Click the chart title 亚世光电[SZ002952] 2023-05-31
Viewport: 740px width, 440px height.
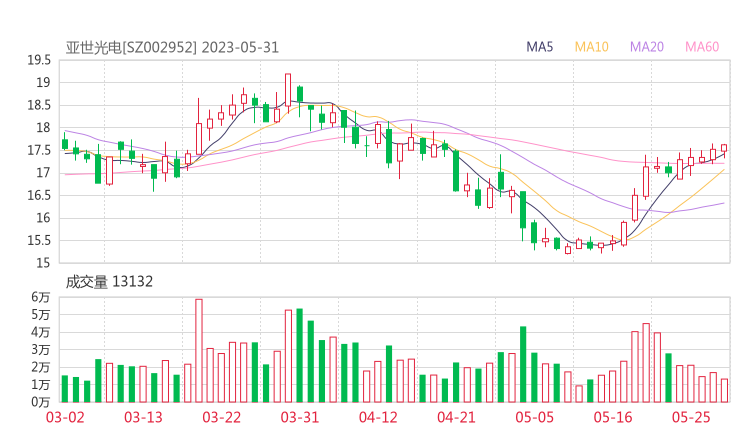coord(172,48)
